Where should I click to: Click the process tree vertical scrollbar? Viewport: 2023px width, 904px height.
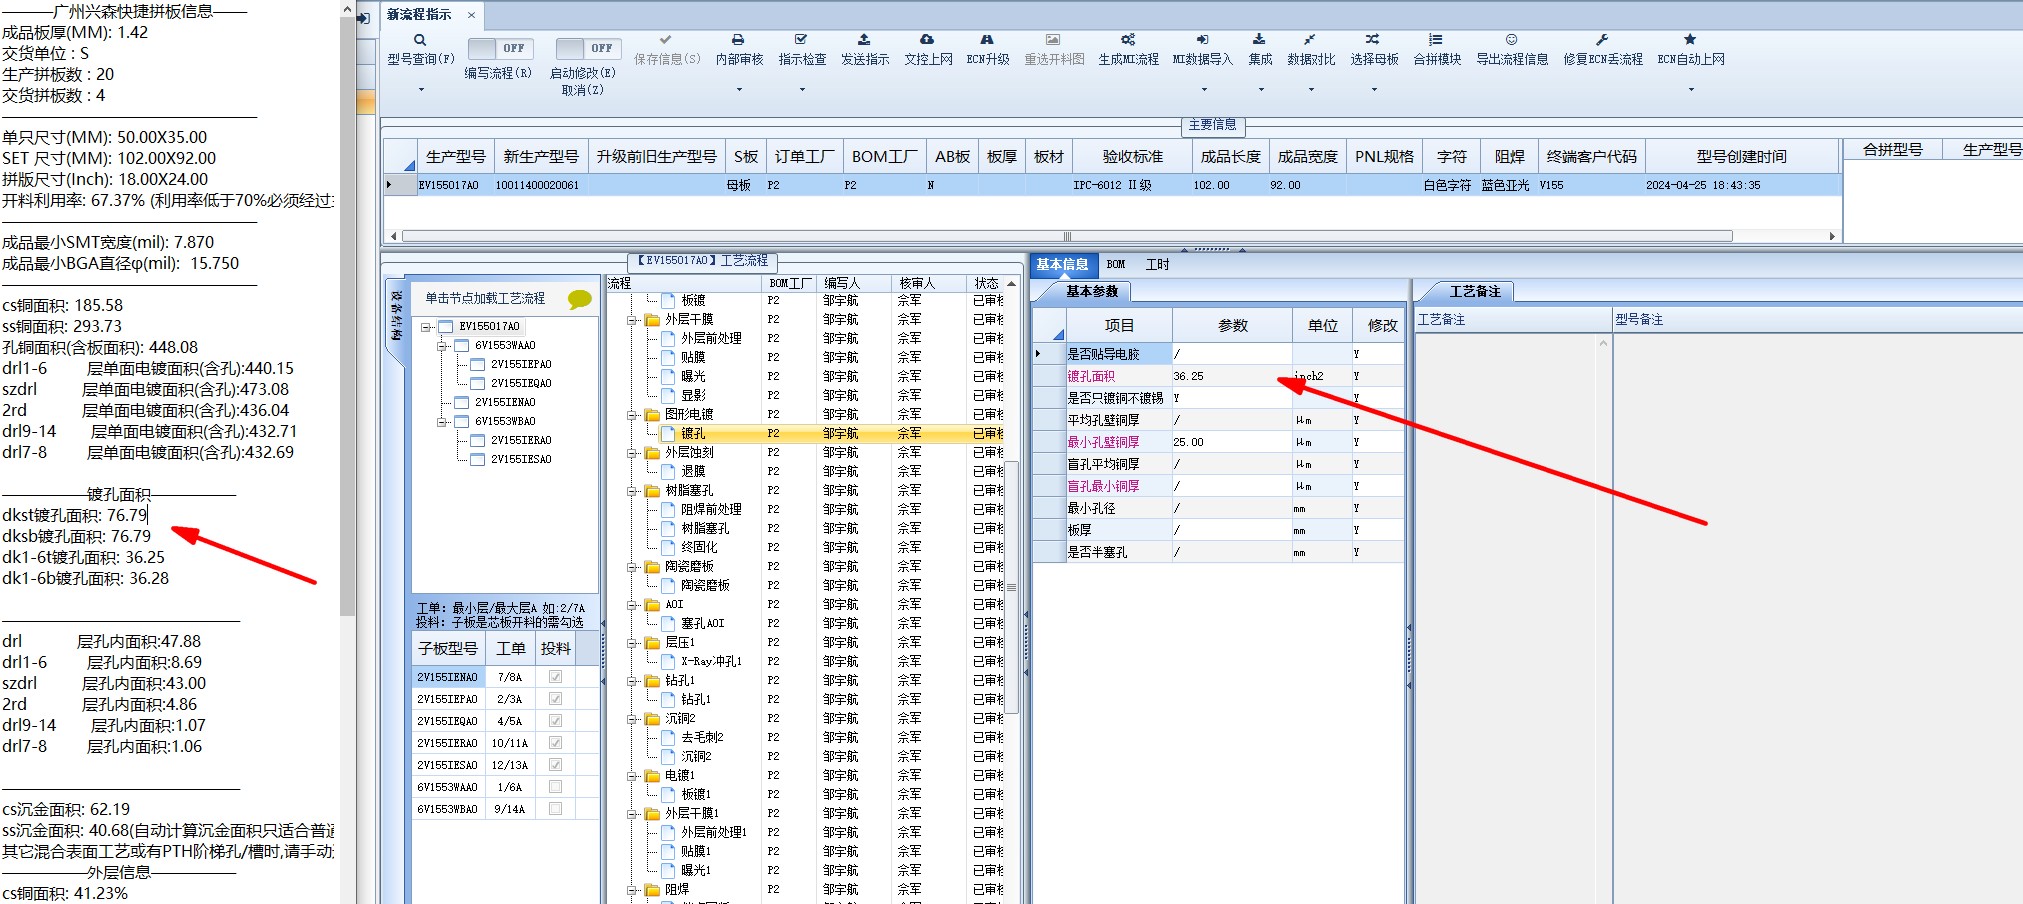1011,586
